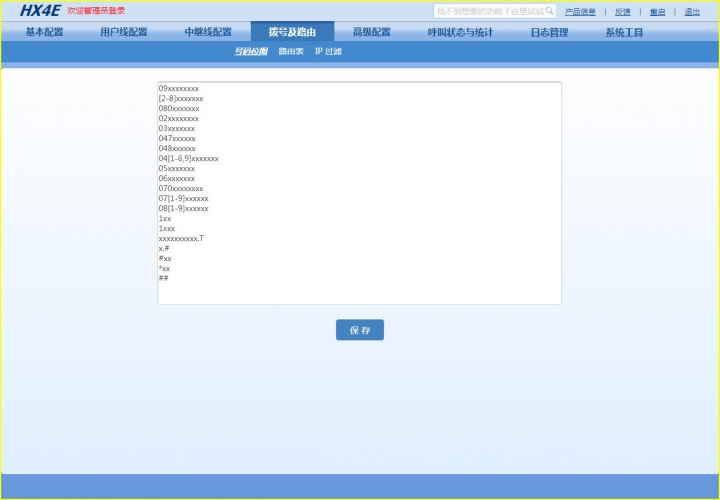Click the ## line
Viewport: 720px width, 500px height.
[163, 278]
